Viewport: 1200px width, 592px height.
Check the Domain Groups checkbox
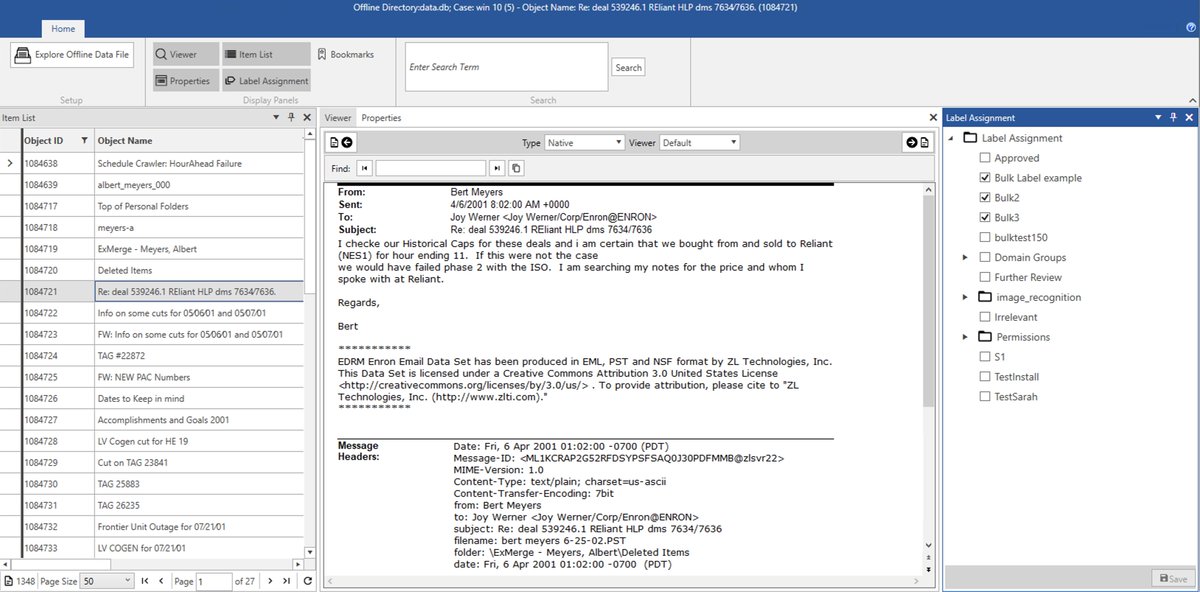coord(985,257)
